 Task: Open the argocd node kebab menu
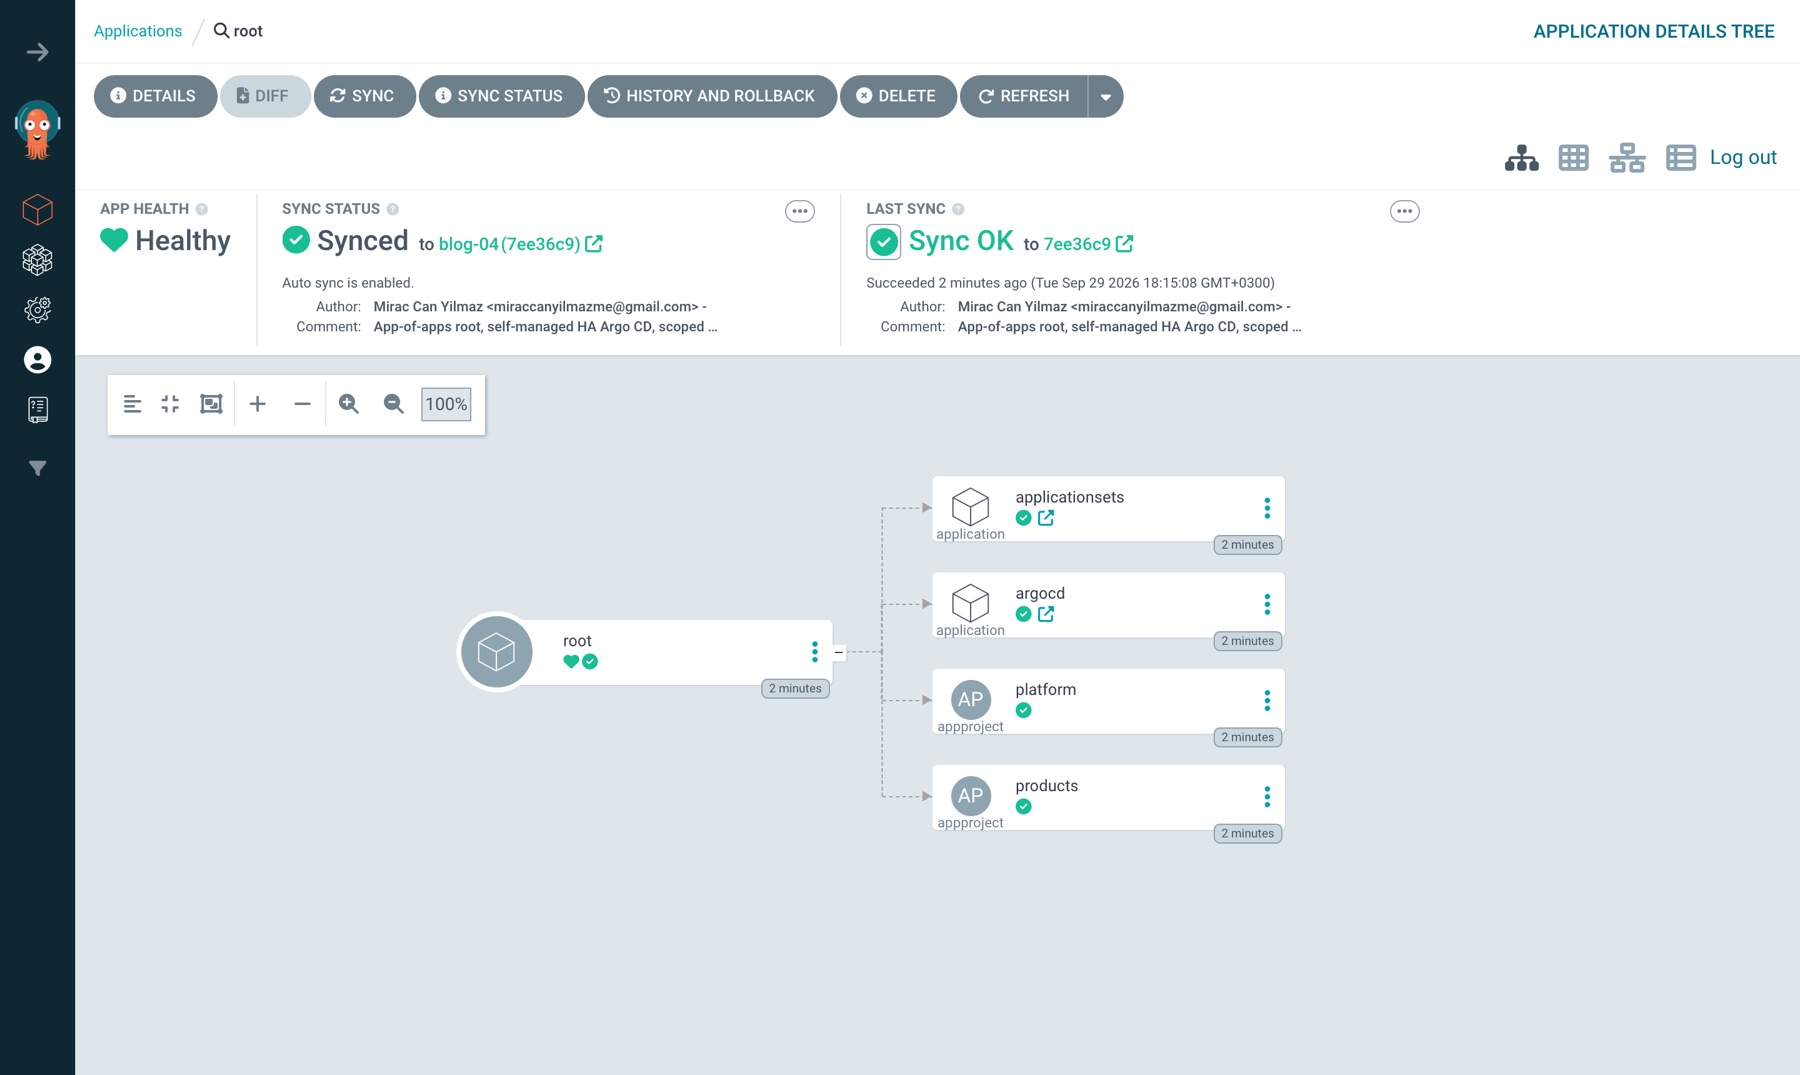(x=1267, y=604)
